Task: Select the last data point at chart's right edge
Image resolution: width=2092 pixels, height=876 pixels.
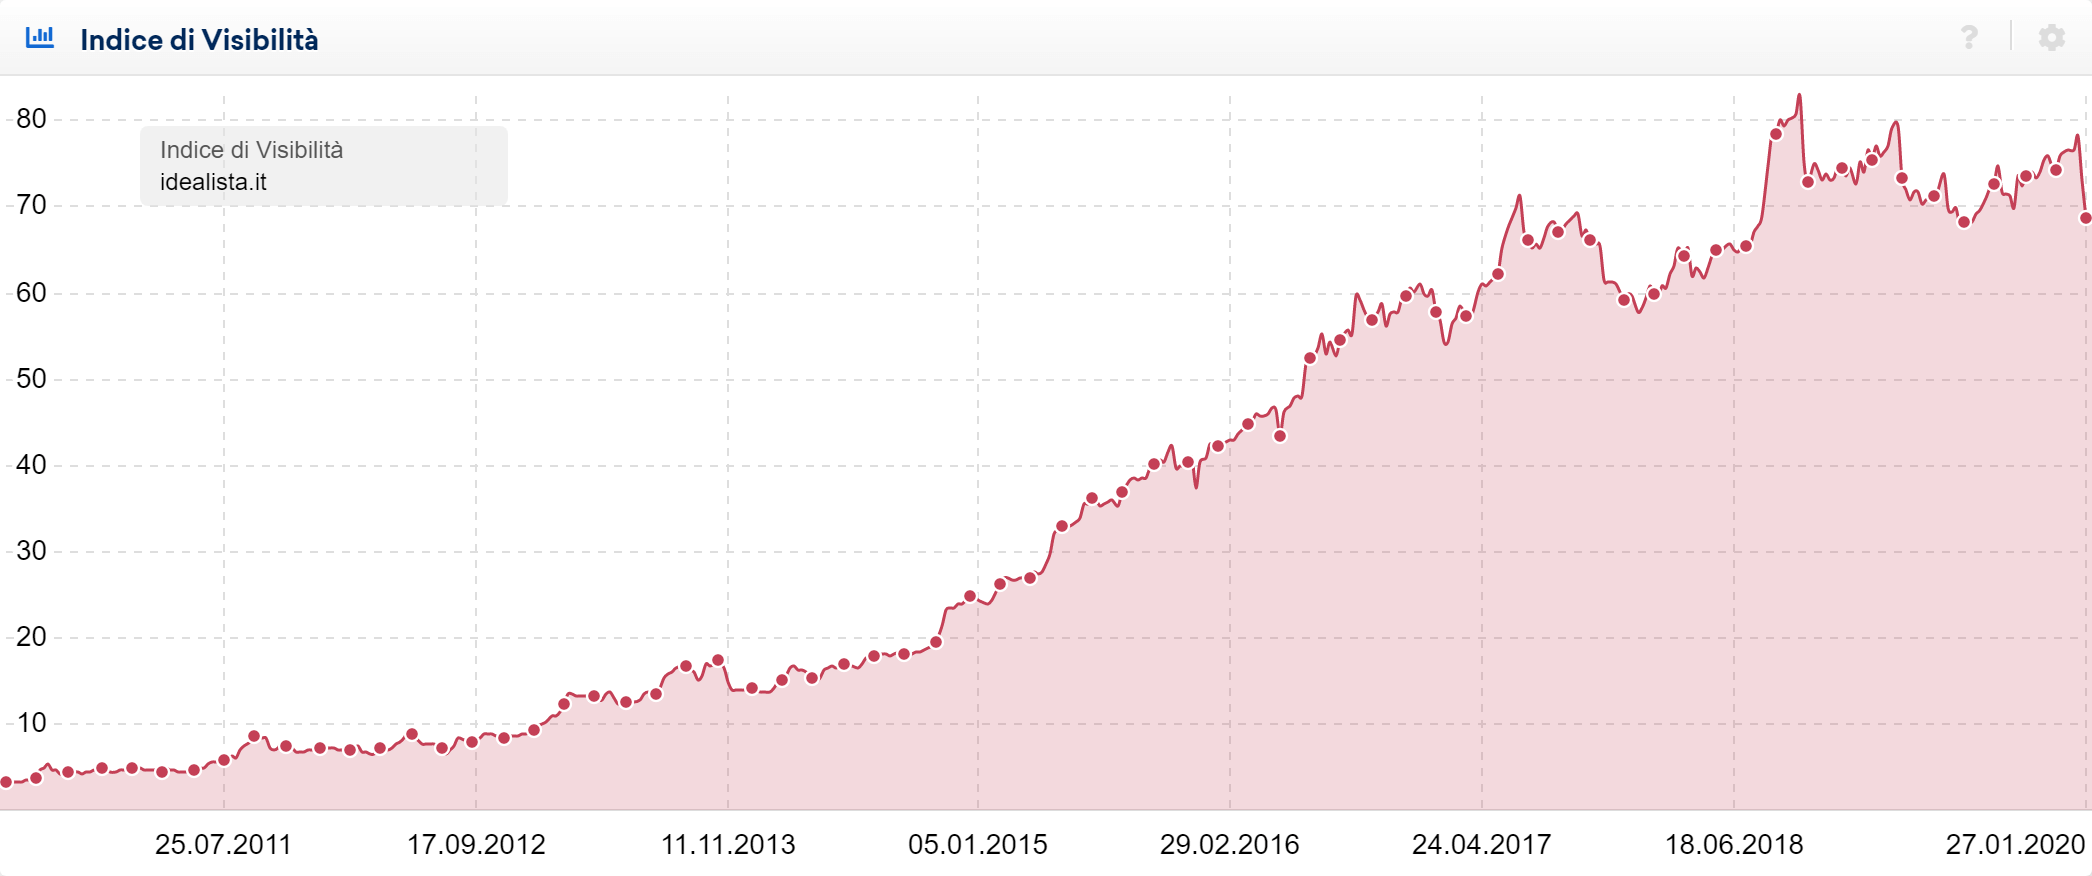Action: click(x=2086, y=218)
